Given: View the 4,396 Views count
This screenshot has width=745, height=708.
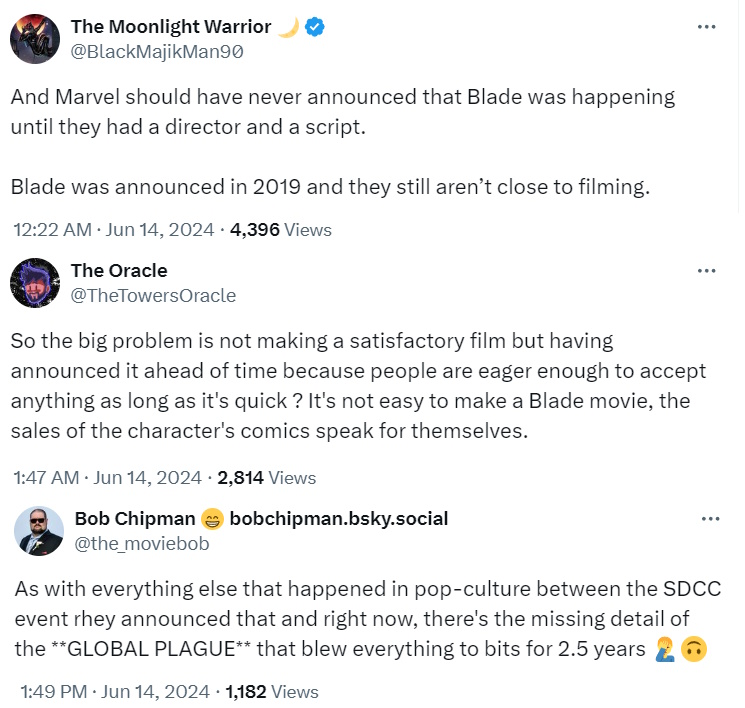Looking at the screenshot, I should coord(280,229).
